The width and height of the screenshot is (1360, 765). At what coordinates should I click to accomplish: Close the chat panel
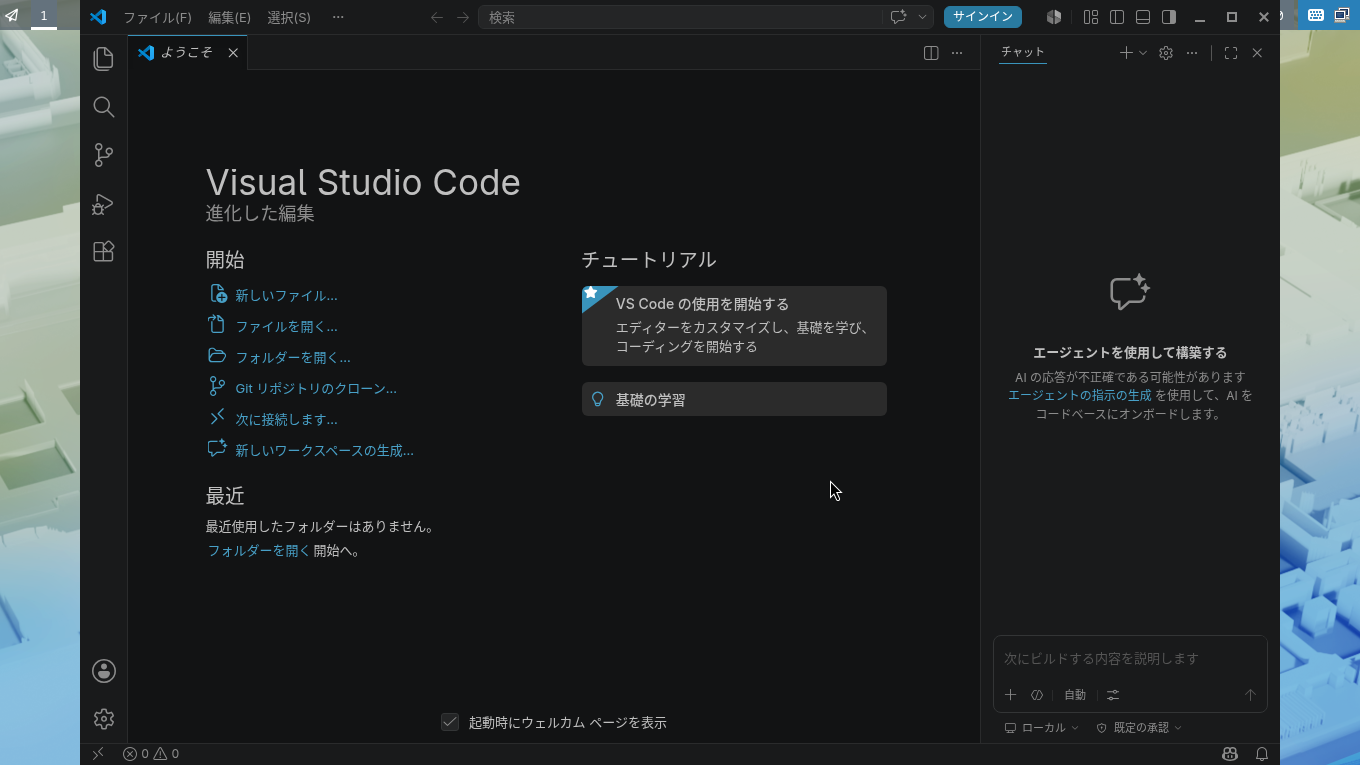tap(1257, 53)
